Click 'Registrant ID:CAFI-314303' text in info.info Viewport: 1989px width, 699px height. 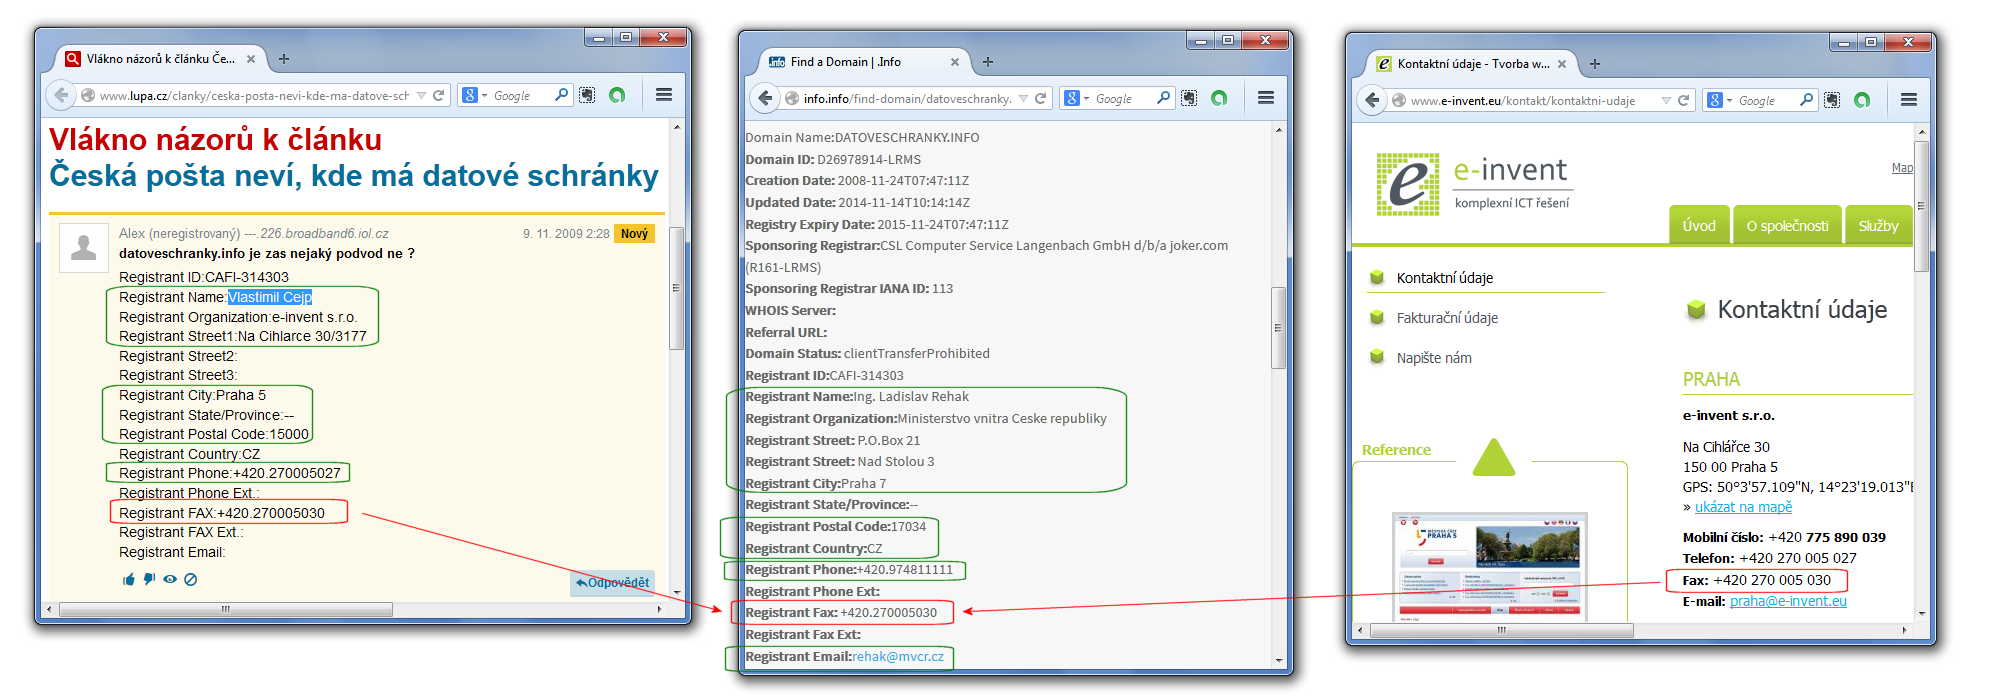tap(824, 376)
